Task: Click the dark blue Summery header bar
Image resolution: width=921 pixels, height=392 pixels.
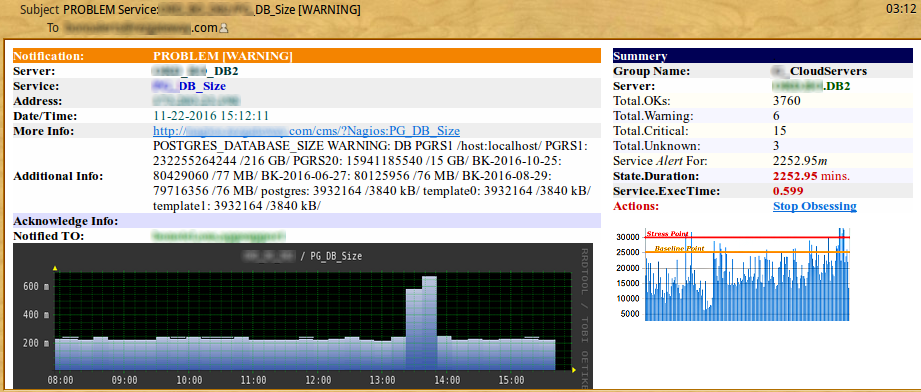Action: coord(763,56)
